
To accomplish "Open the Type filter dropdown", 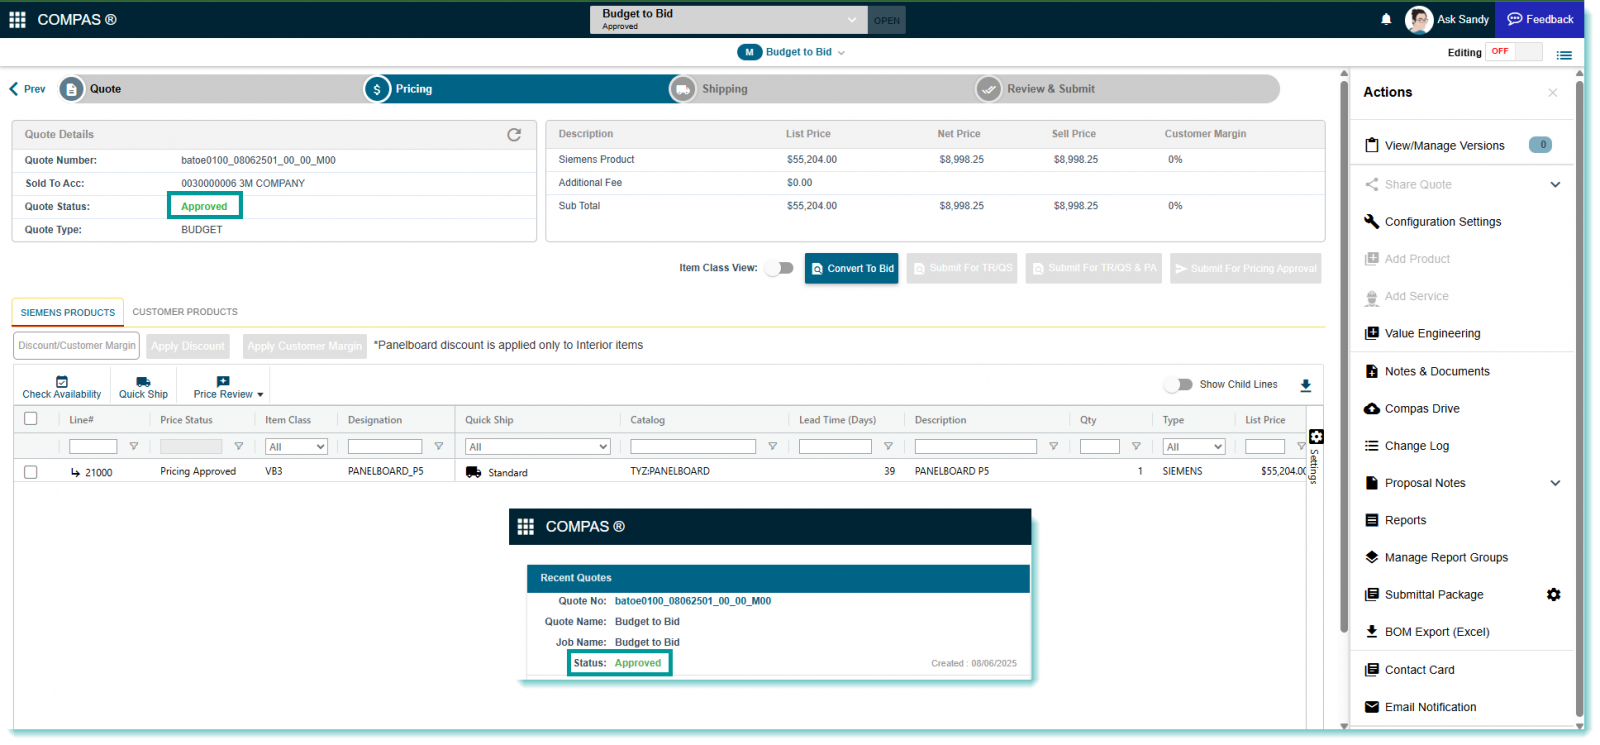I will pyautogui.click(x=1194, y=447).
